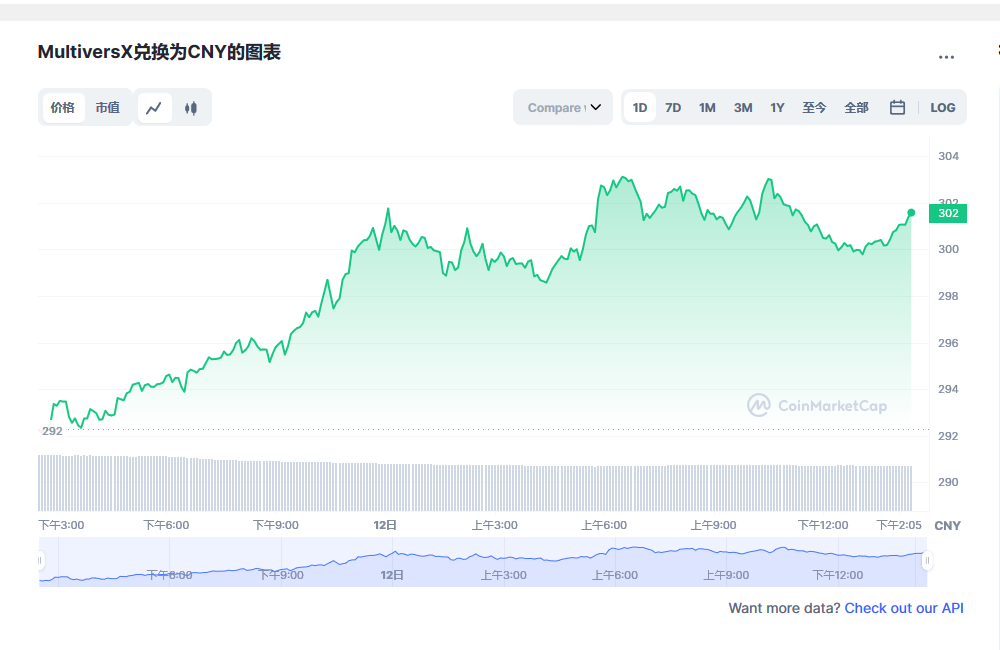Image resolution: width=1000 pixels, height=650 pixels.
Task: Open the calendar date range picker
Action: 897,107
